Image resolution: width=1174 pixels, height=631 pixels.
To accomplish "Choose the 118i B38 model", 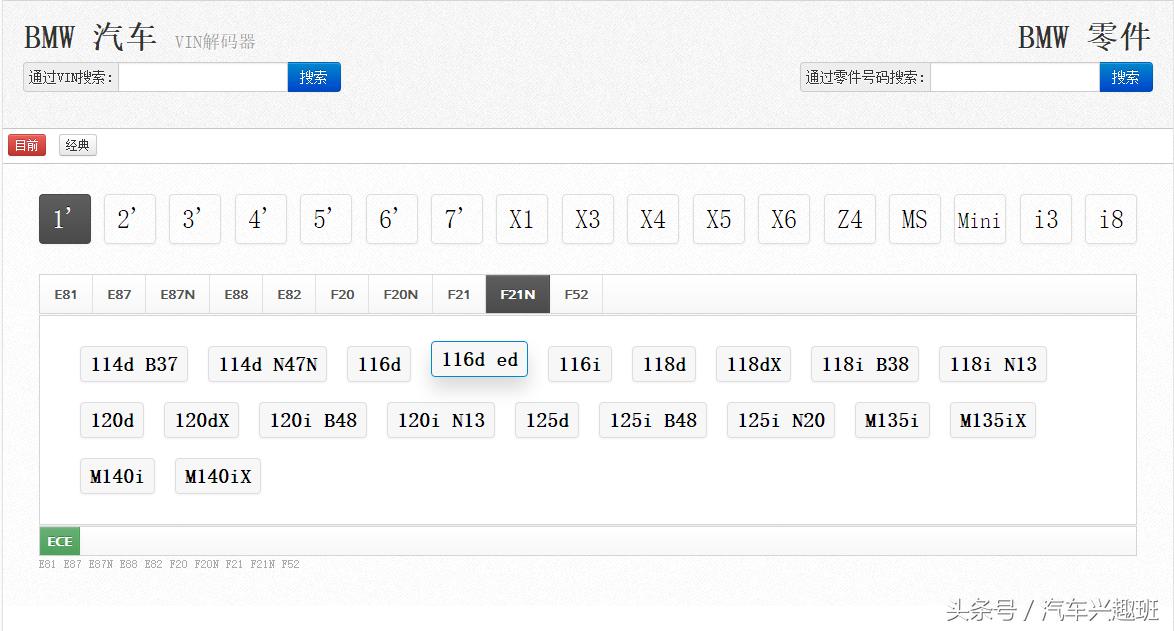I will [x=865, y=365].
